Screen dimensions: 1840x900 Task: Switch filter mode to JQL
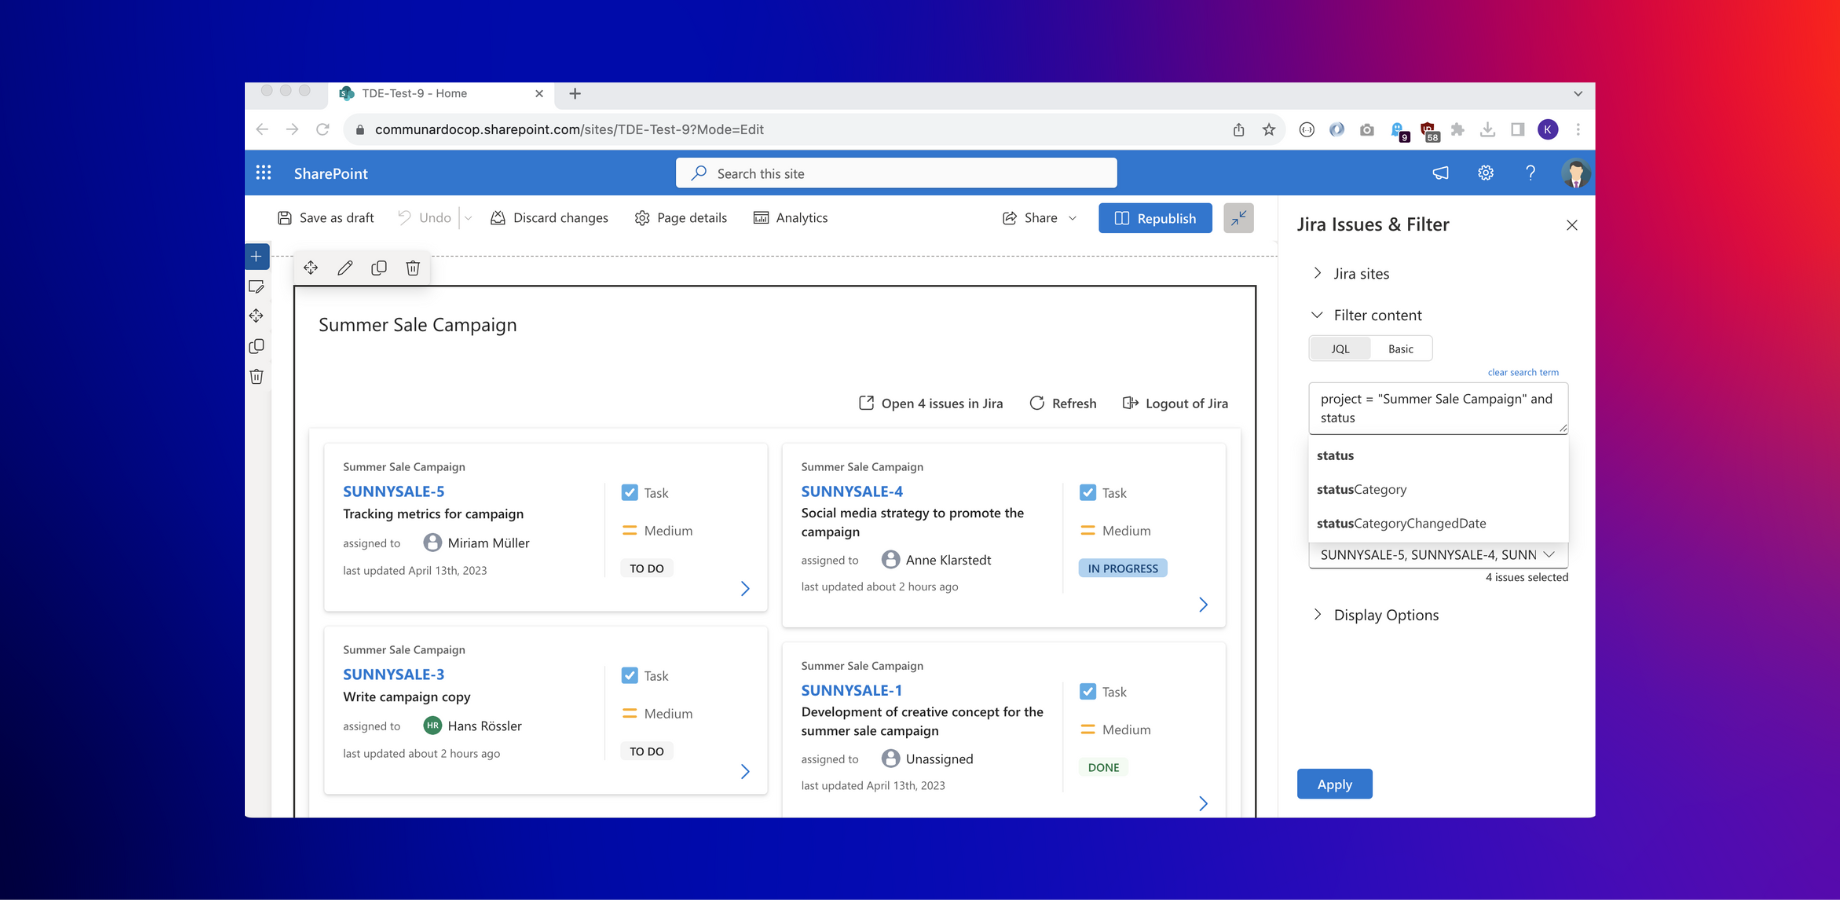[x=1340, y=349]
